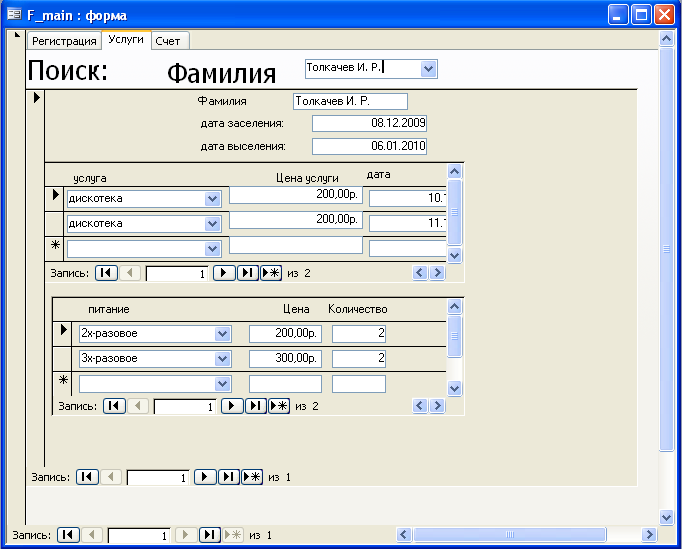Add new record in питание subform
This screenshot has height=549, width=682.
click(x=279, y=406)
